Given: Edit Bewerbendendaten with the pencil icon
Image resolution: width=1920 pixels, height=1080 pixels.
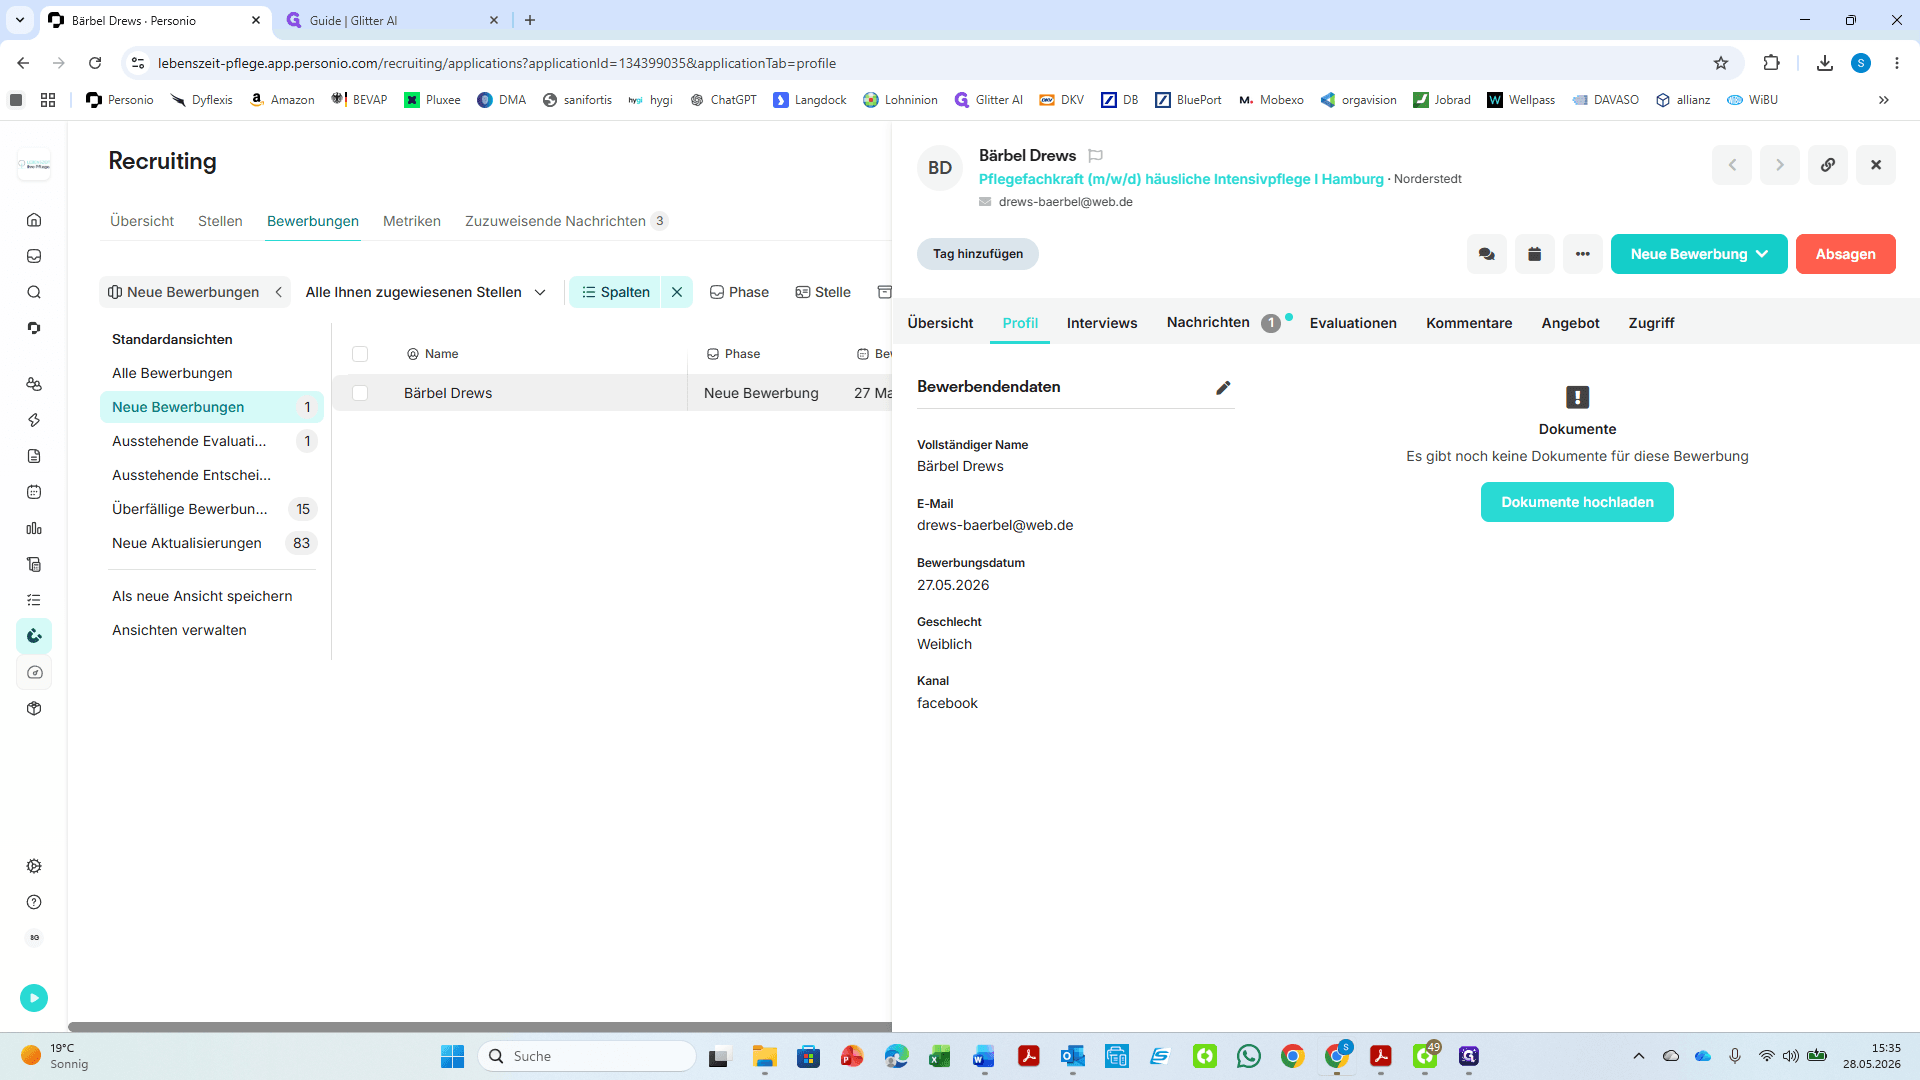Looking at the screenshot, I should (x=1223, y=388).
